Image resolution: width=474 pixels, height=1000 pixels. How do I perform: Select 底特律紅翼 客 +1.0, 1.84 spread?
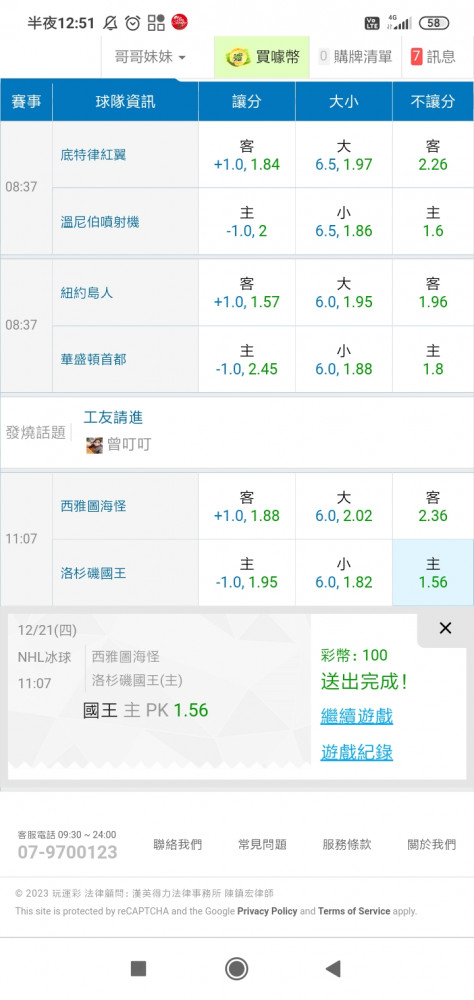click(247, 155)
